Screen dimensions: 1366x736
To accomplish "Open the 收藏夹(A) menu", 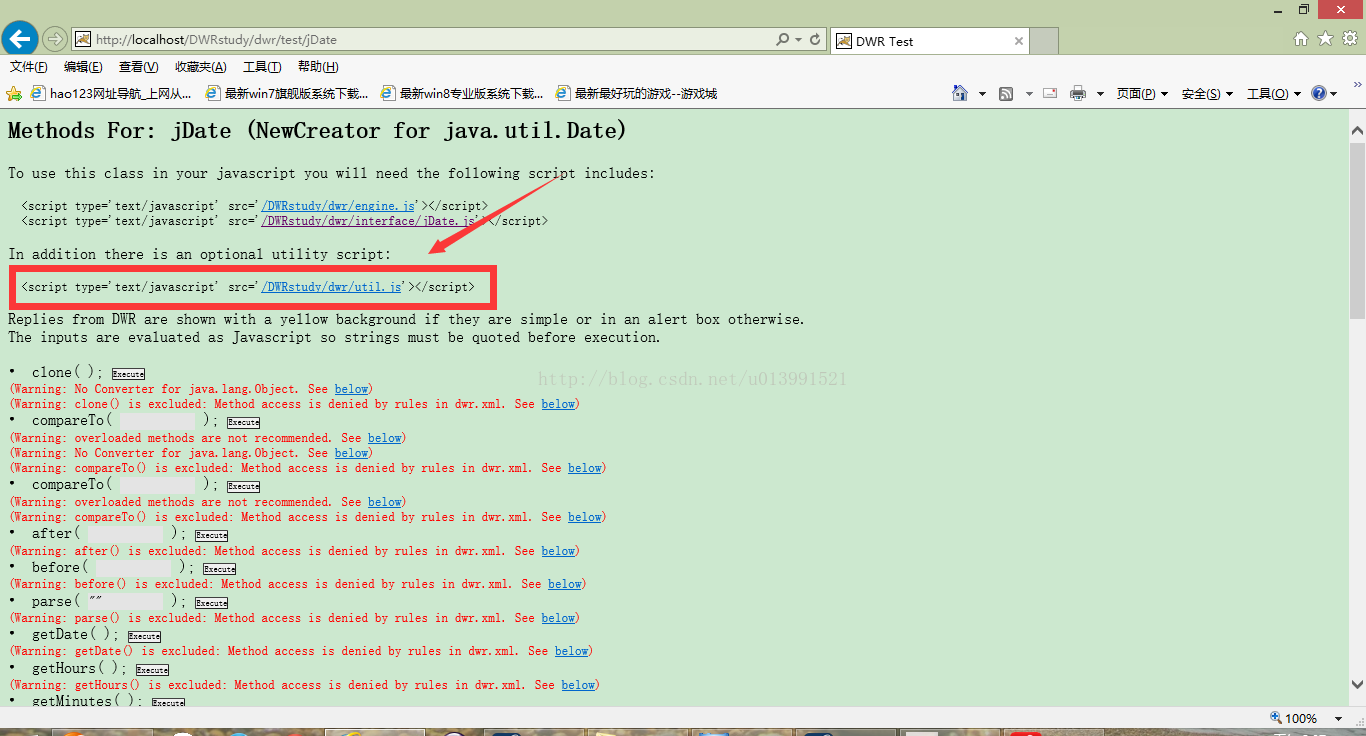I will pos(200,67).
